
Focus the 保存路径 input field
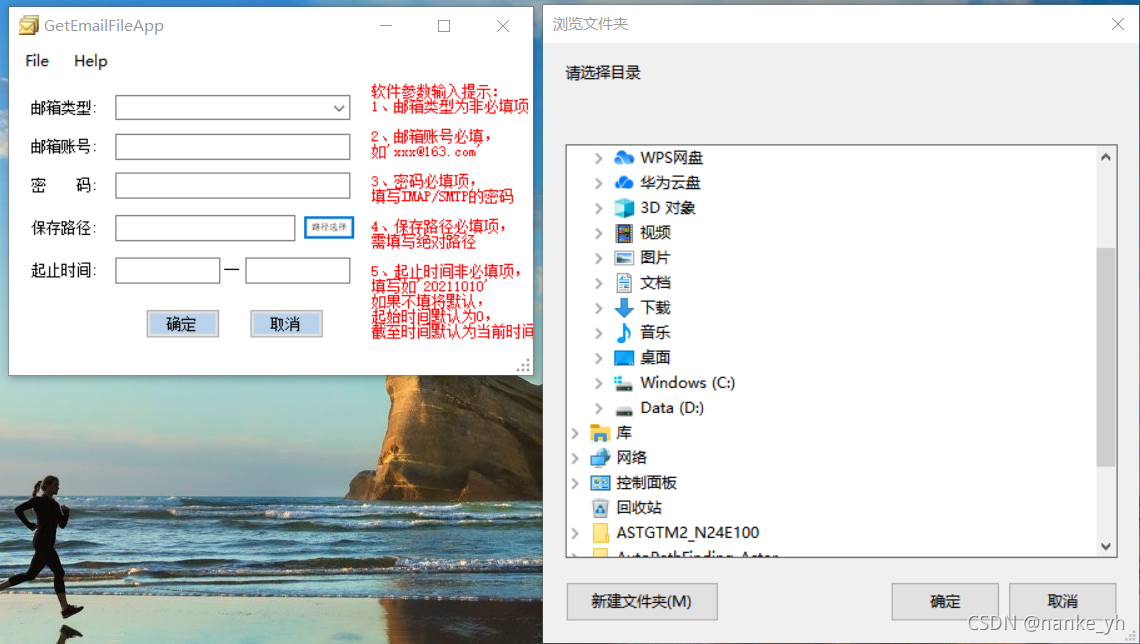(205, 228)
